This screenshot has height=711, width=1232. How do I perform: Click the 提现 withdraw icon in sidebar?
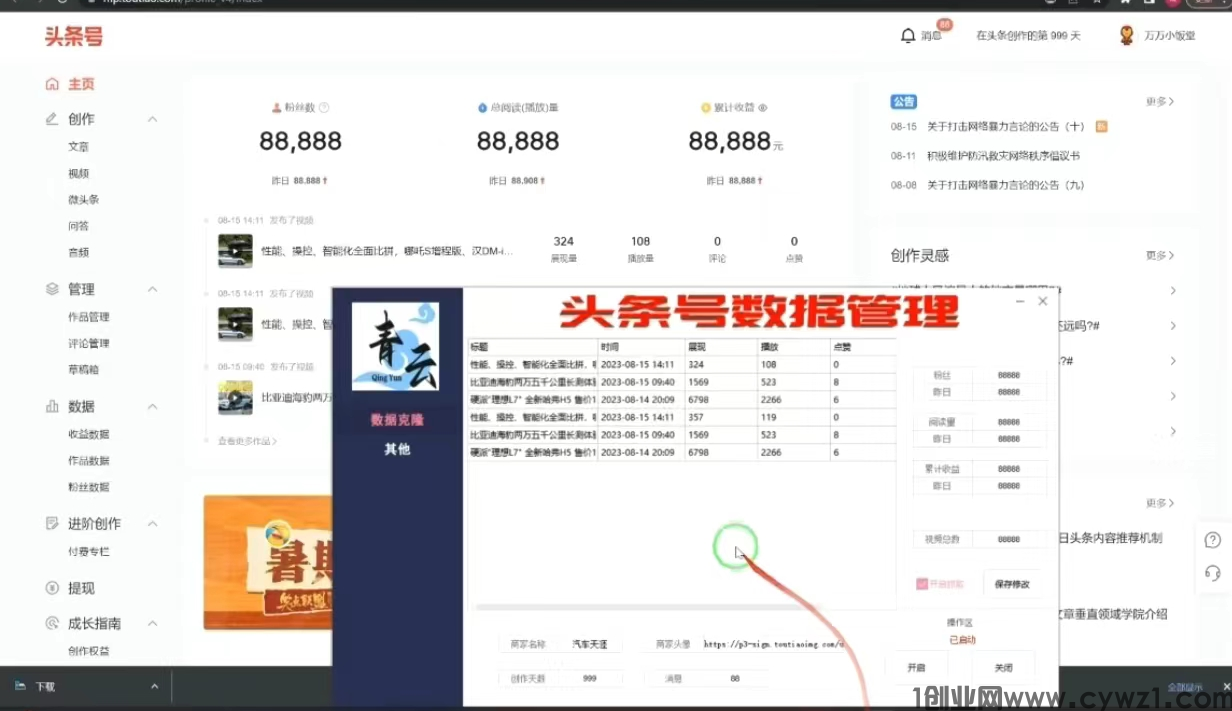point(52,588)
